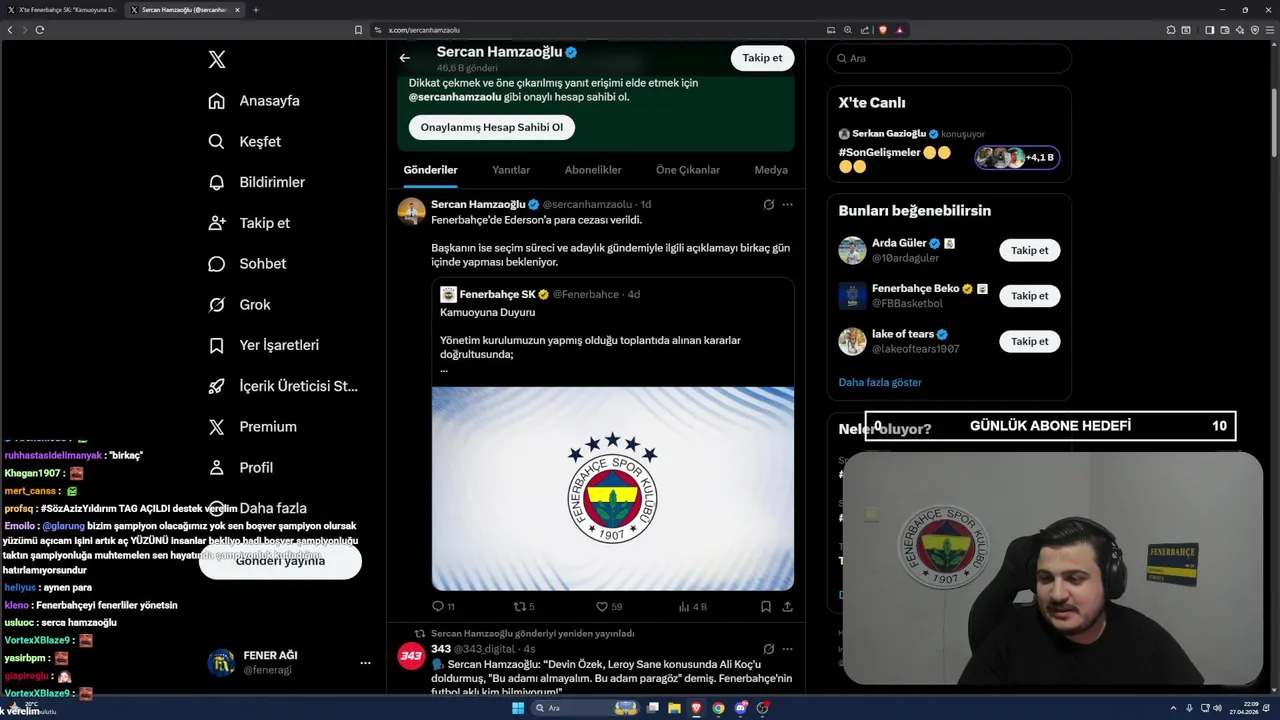Open the browser zoom magnifier icon
The height and width of the screenshot is (720, 1280).
(x=847, y=30)
